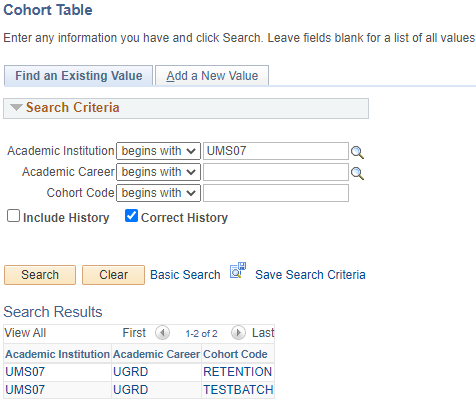This screenshot has width=476, height=401.
Task: Collapse the Search Criteria triangle
Action: 16,107
